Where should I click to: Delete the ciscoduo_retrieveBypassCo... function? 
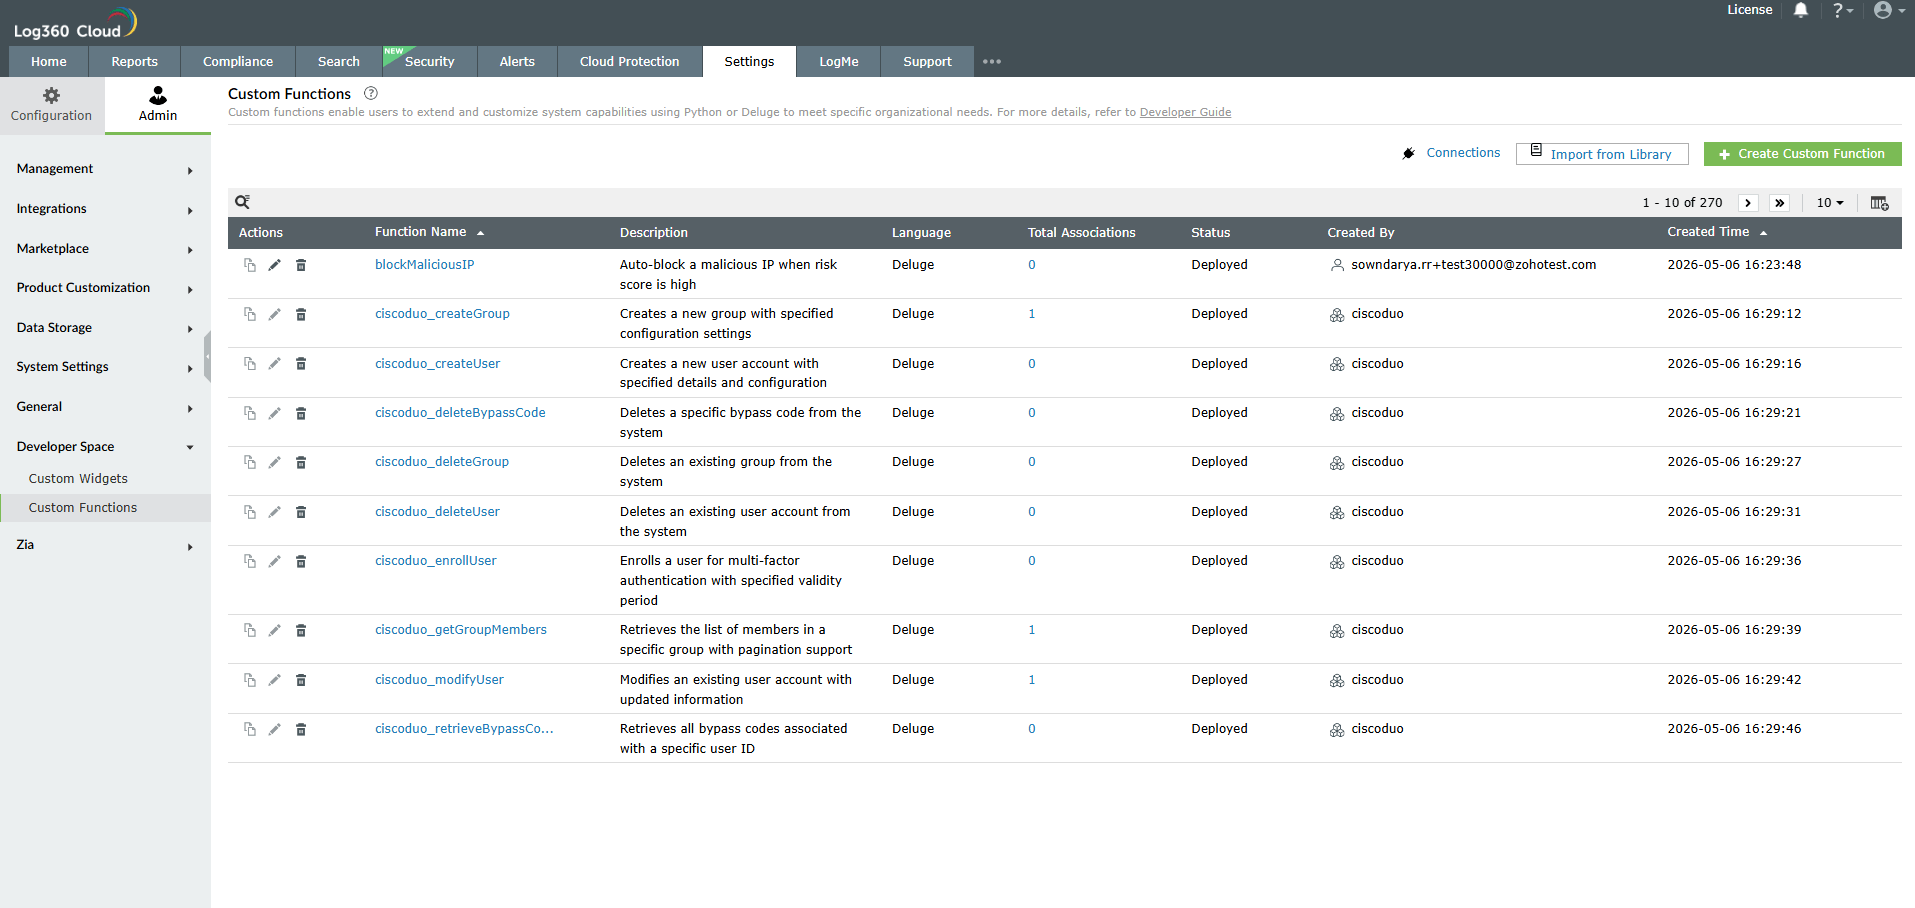point(301,729)
